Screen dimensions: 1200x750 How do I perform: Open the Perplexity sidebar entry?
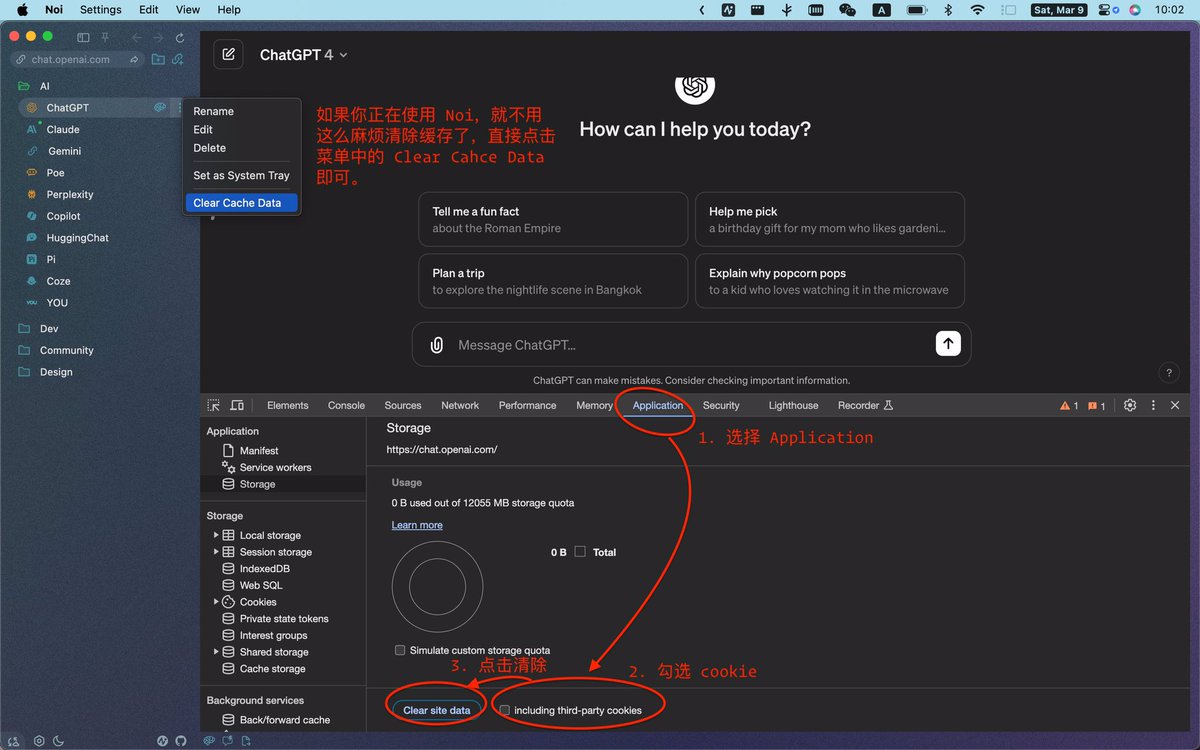70,194
